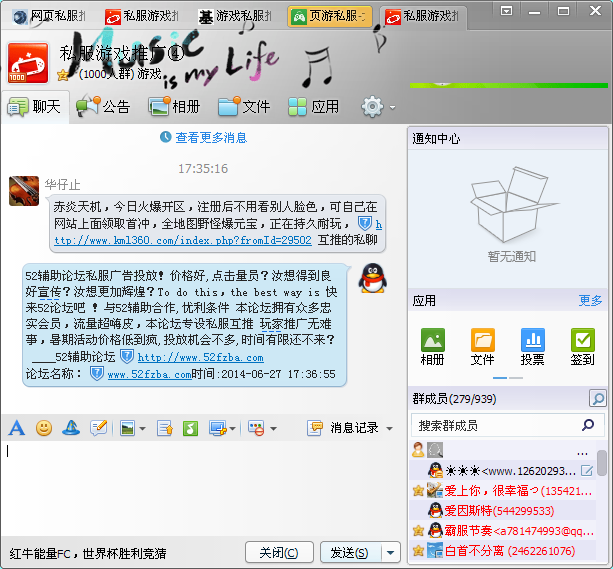This screenshot has width=613, height=569.
Task: Click the 红牛能量FC world cup ad text
Action: (x=88, y=553)
